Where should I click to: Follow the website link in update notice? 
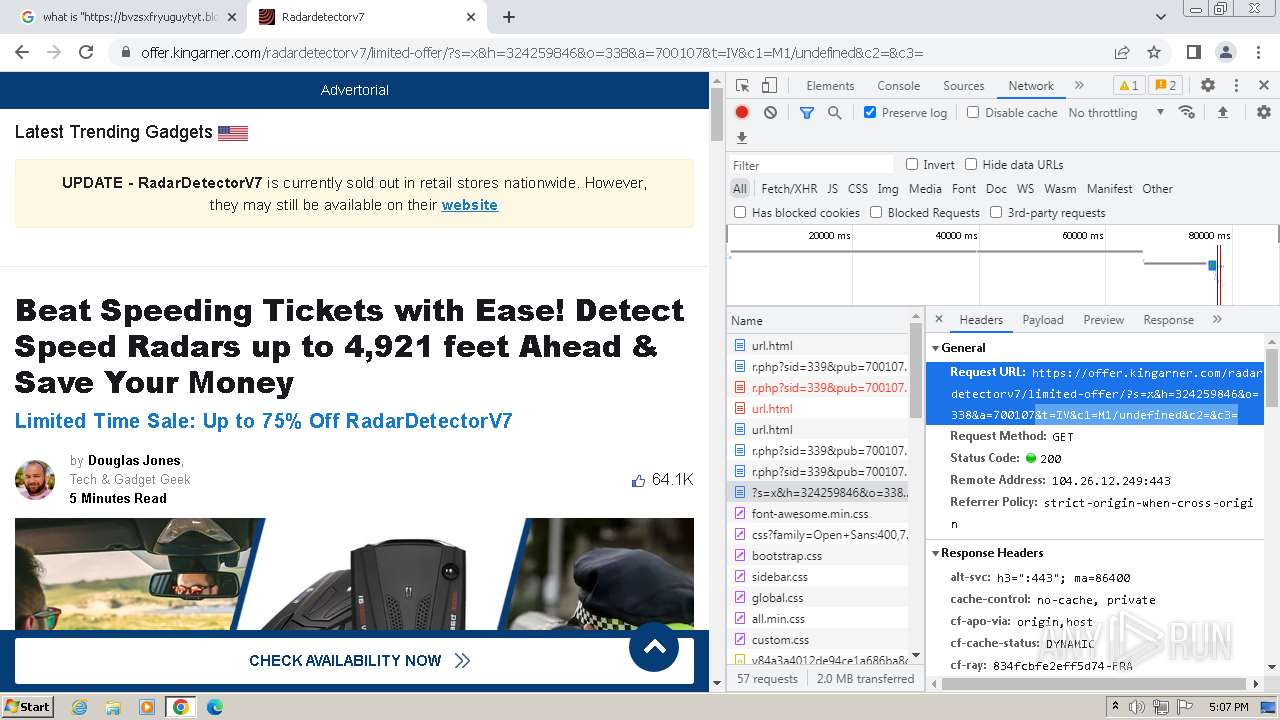point(469,205)
